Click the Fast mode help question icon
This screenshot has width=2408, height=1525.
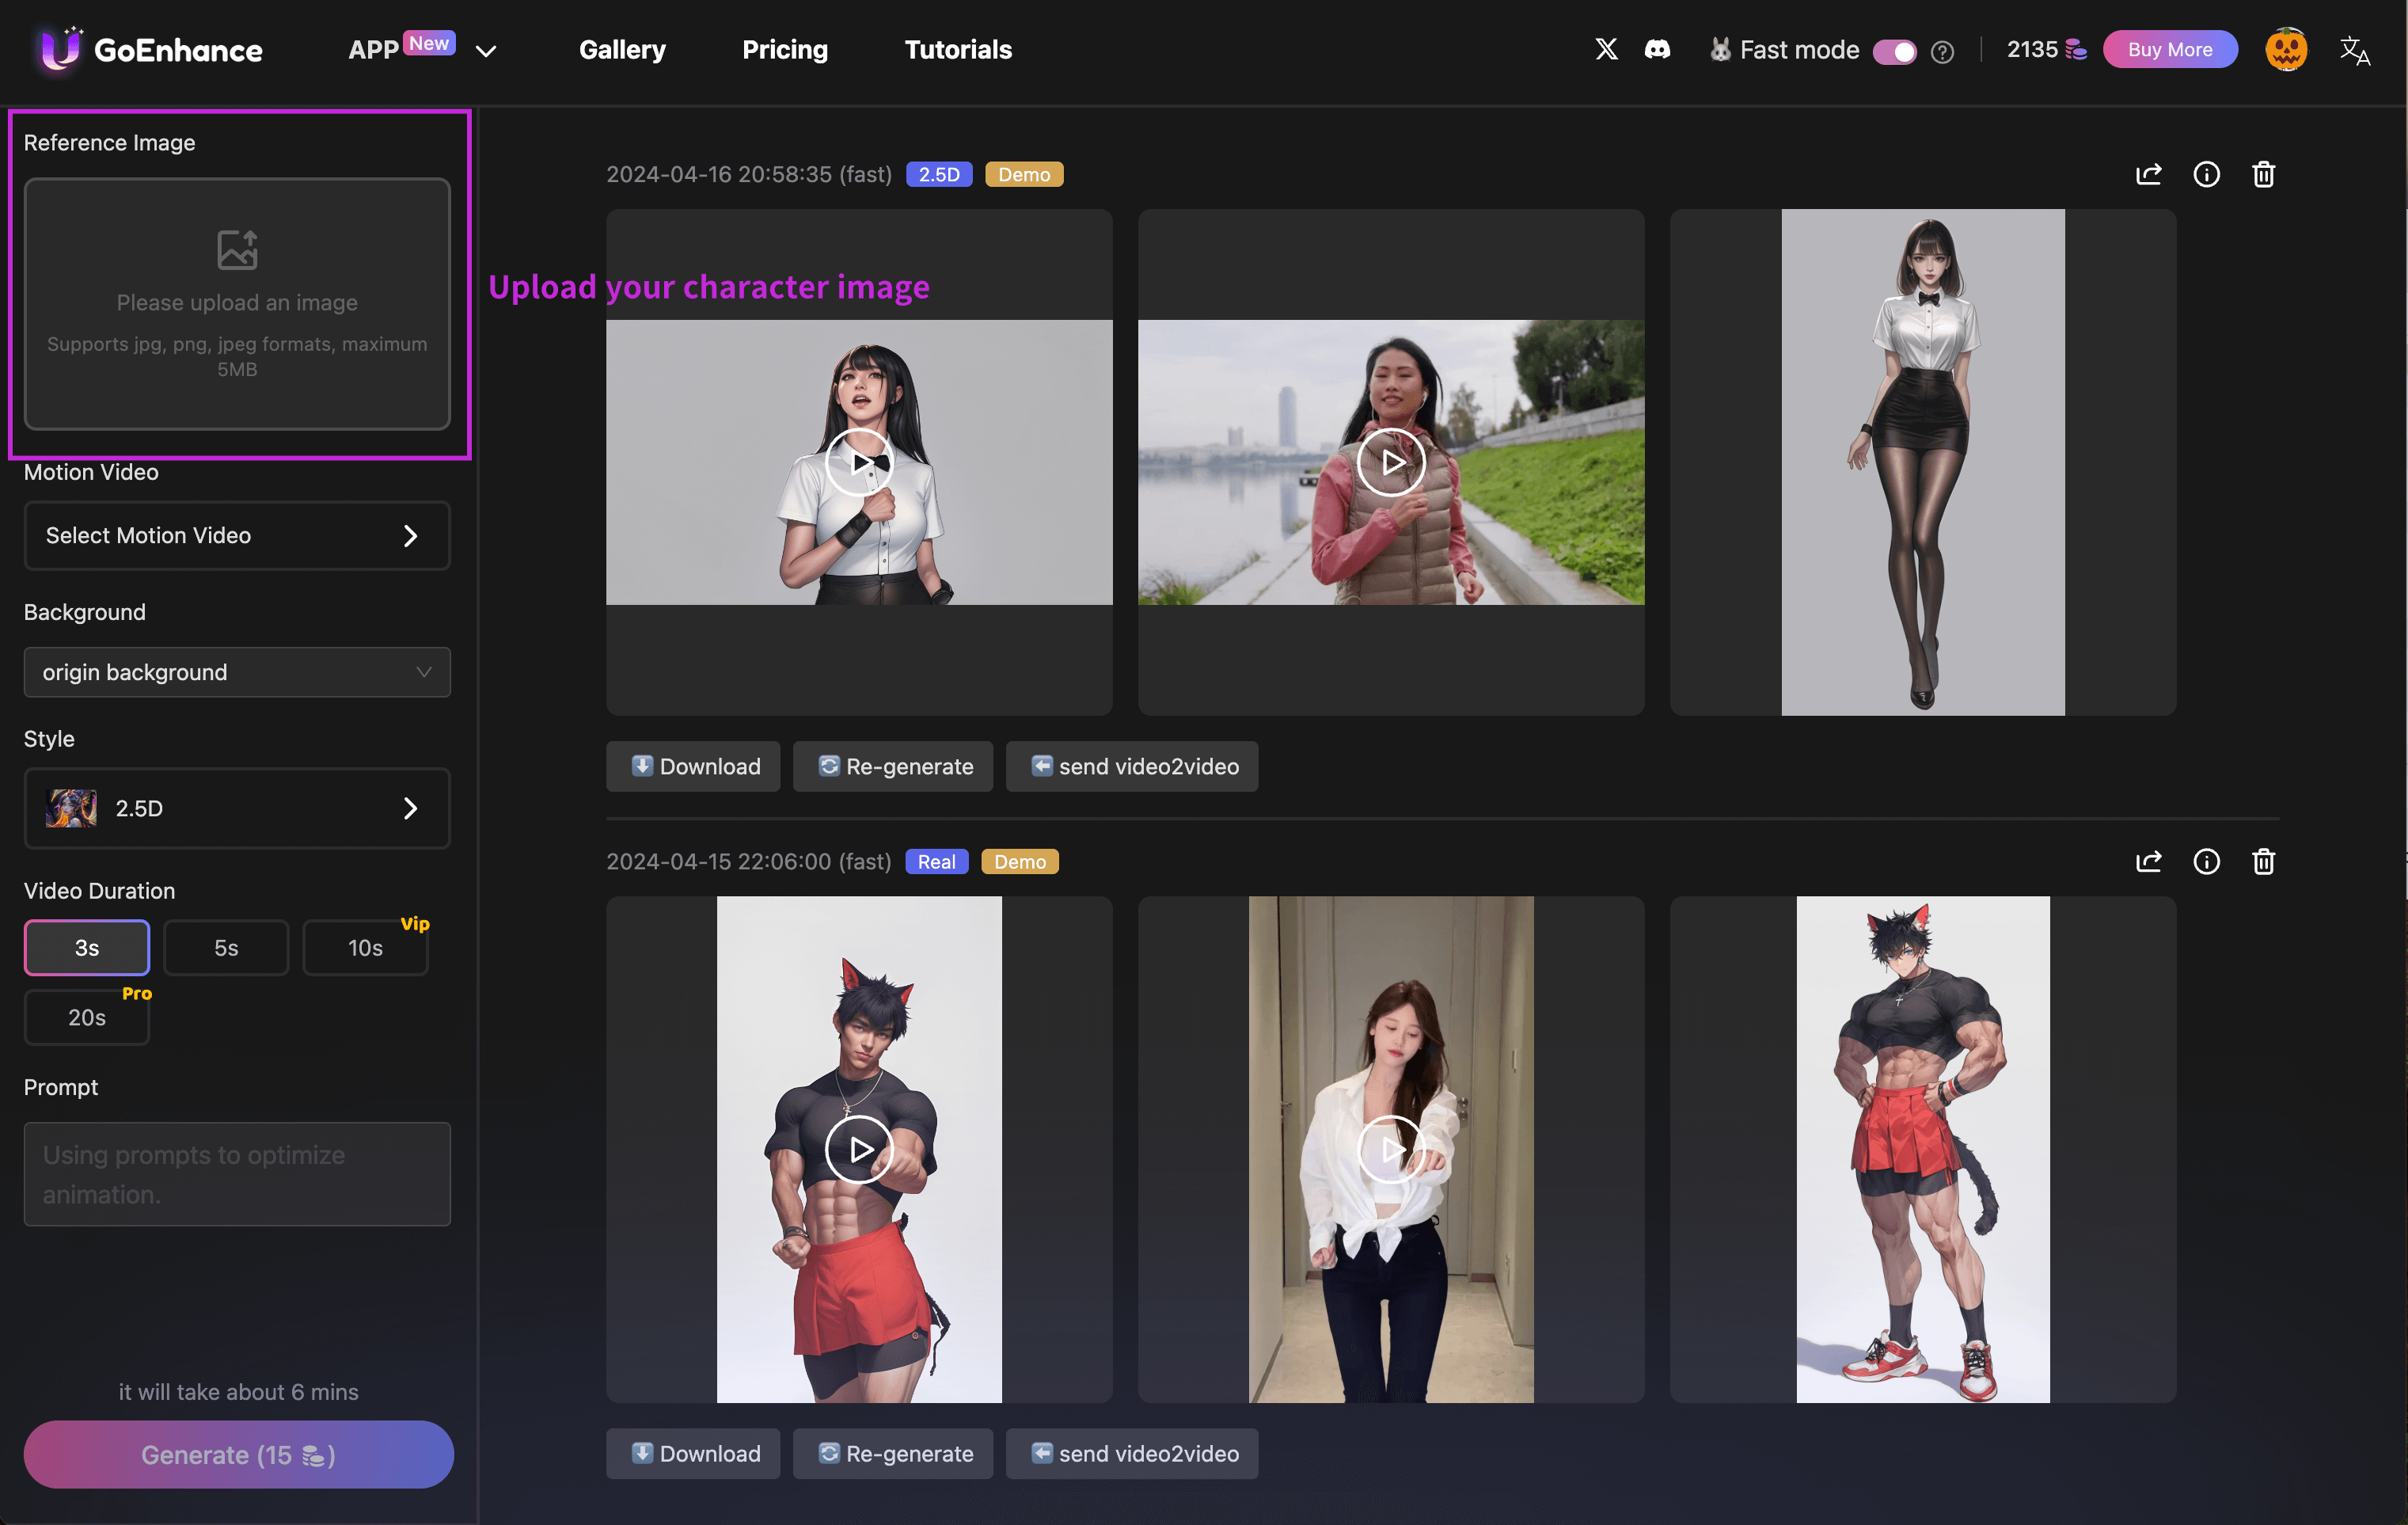pyautogui.click(x=1942, y=51)
